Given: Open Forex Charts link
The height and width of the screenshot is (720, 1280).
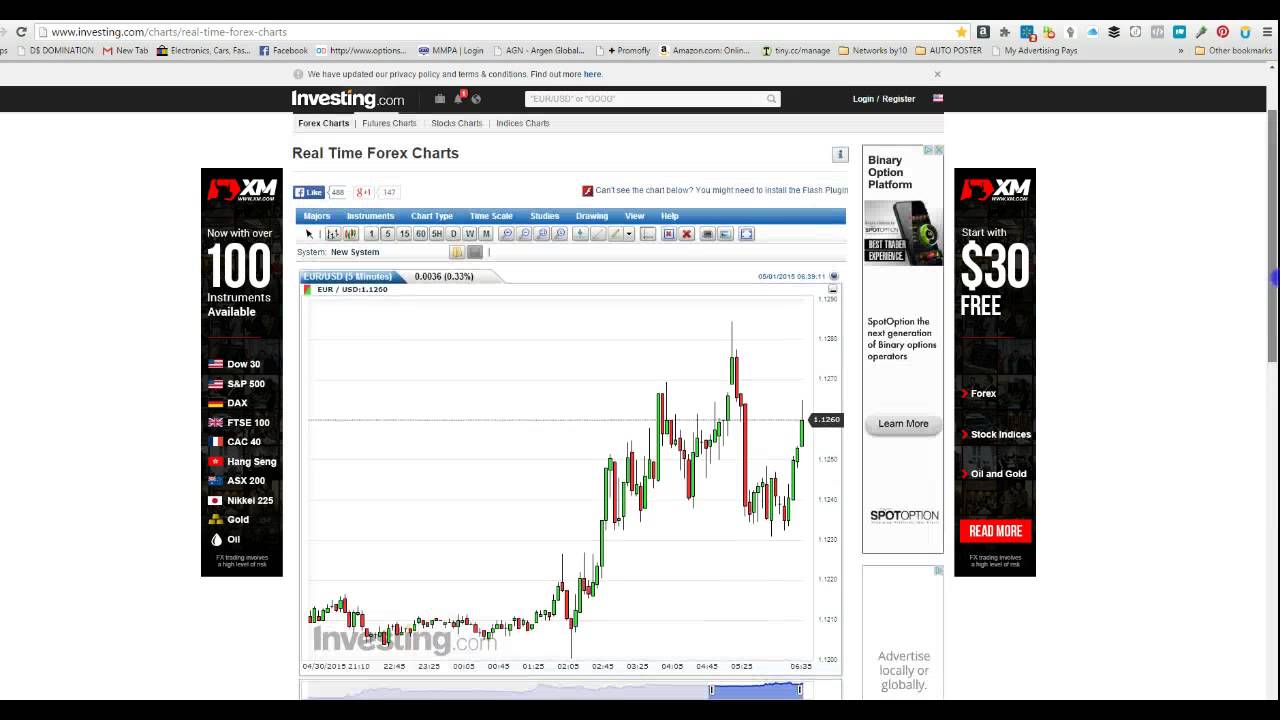Looking at the screenshot, I should [x=324, y=123].
